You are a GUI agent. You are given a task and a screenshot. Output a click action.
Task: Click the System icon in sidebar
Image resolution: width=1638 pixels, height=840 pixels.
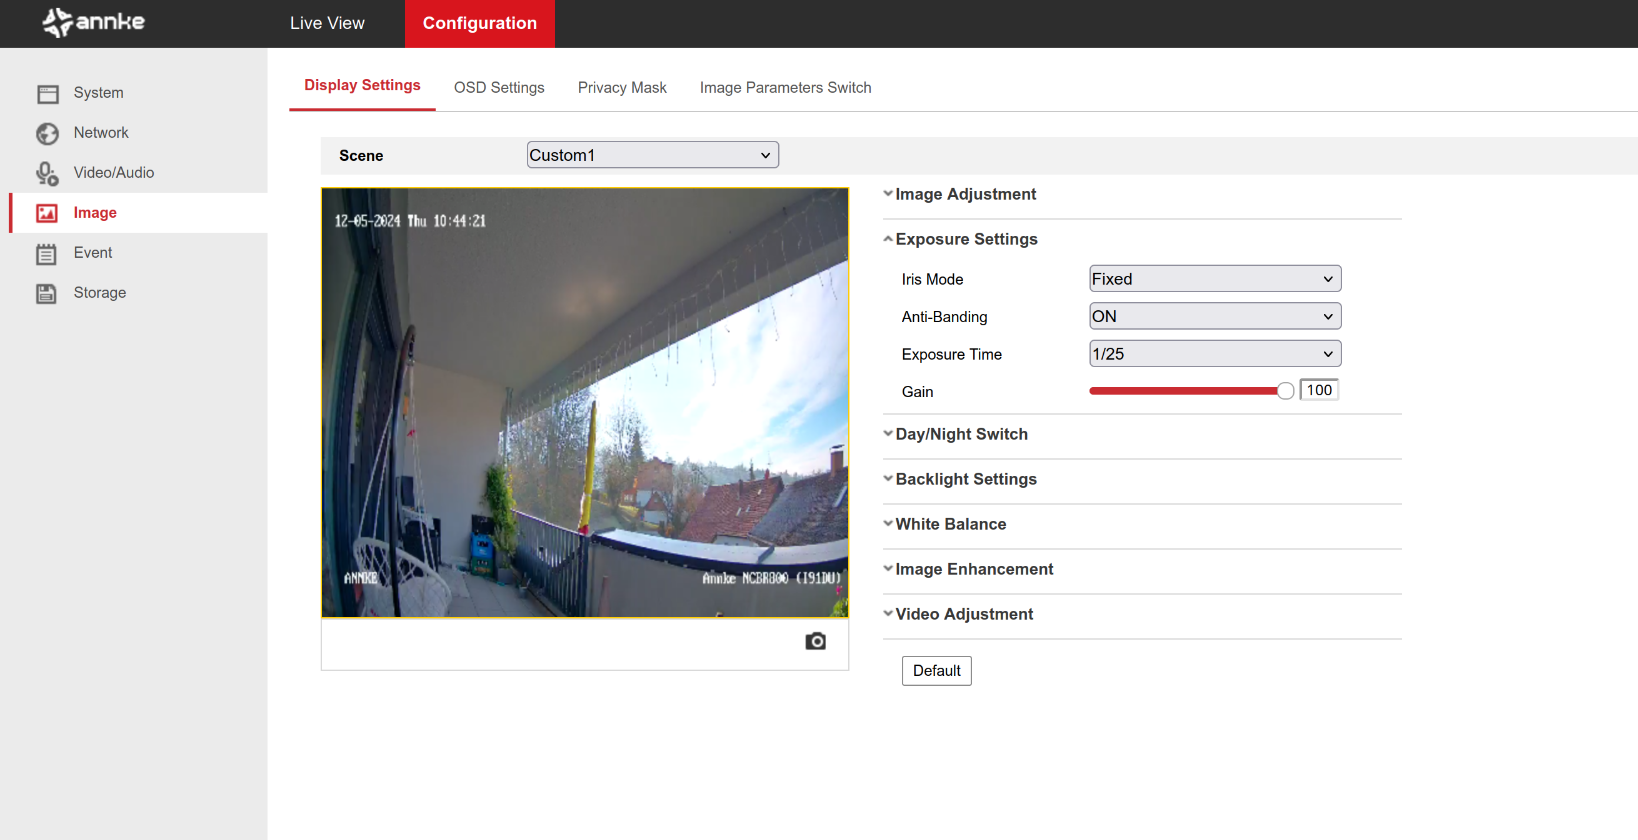(x=48, y=94)
